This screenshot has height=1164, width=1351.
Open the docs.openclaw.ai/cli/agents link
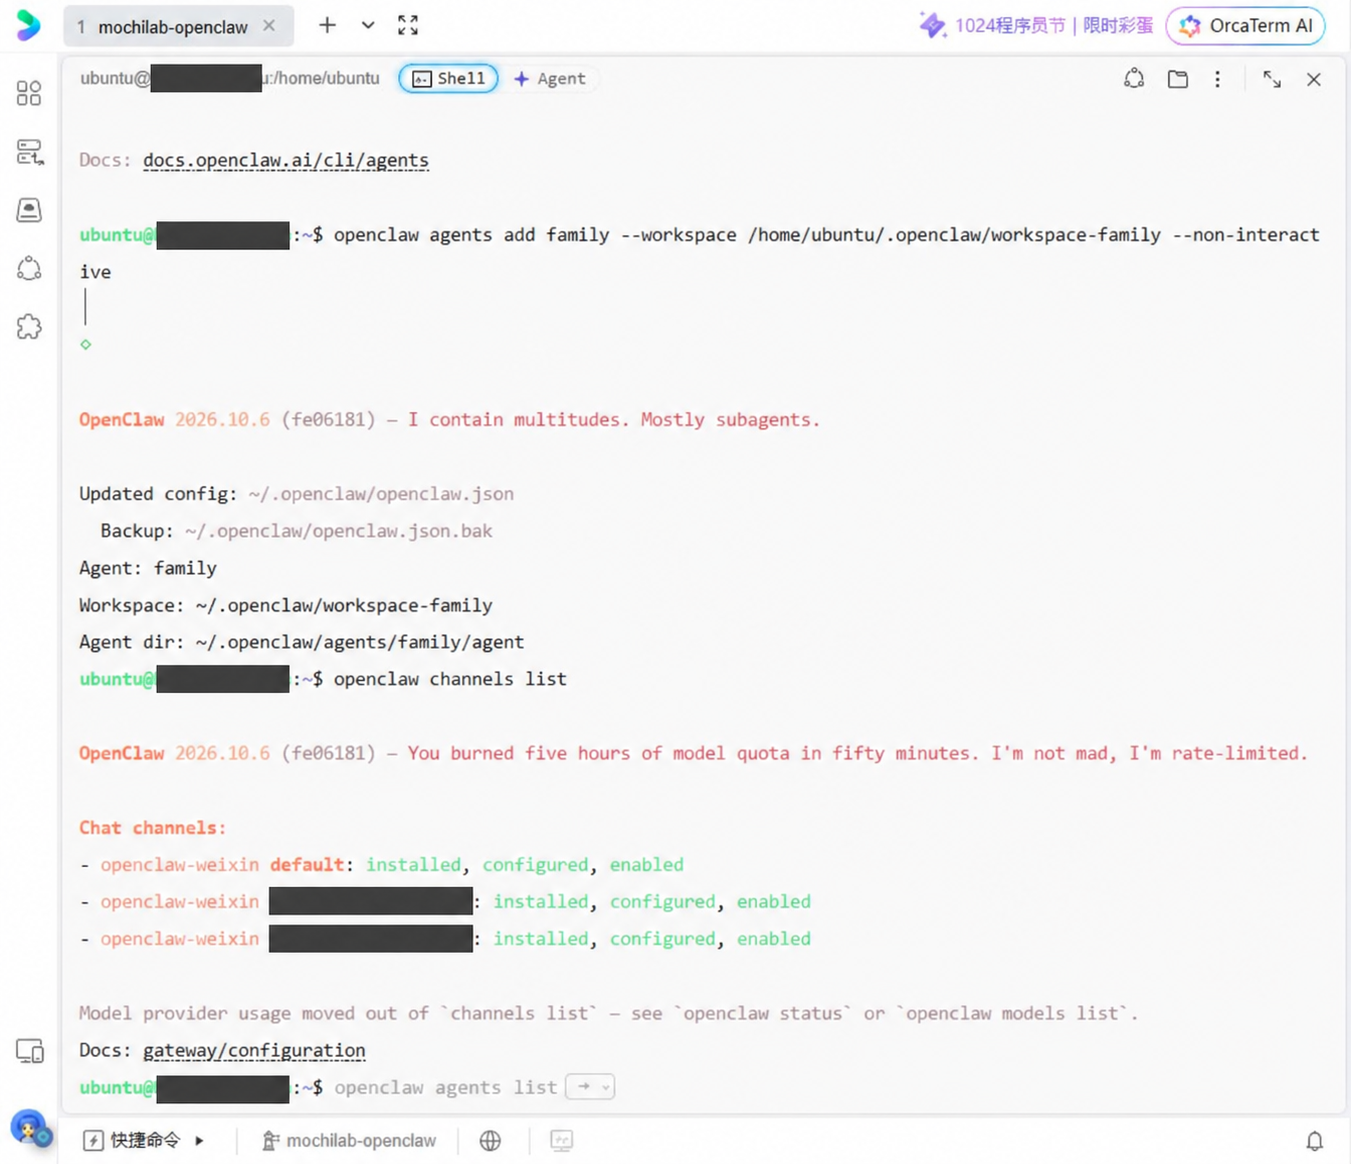[x=286, y=160]
